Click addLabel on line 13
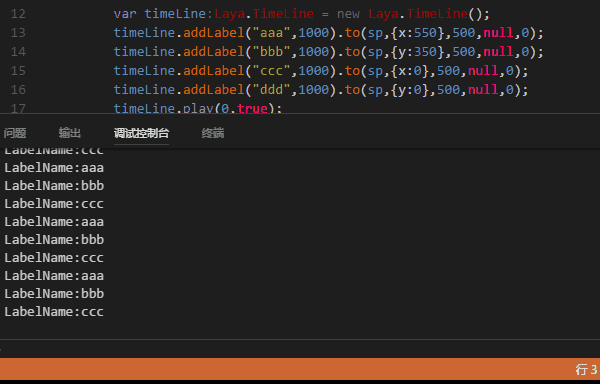The width and height of the screenshot is (600, 384). [214, 33]
